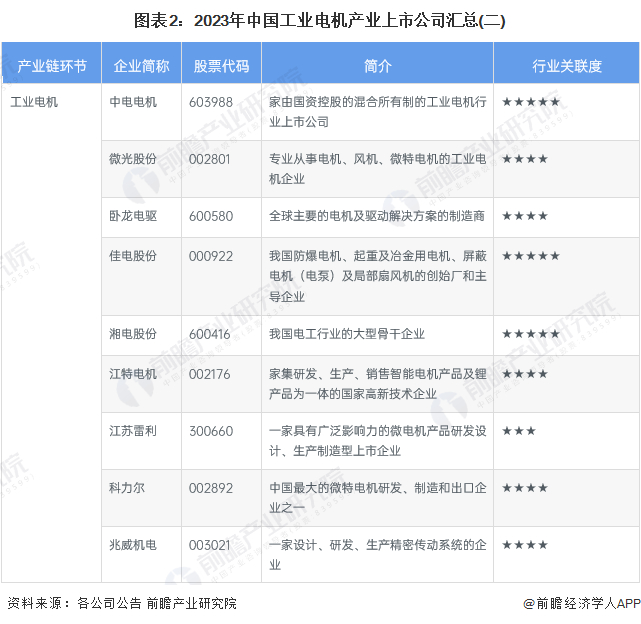The height and width of the screenshot is (624, 641).
Task: Select stock code 600580
Action: point(211,215)
